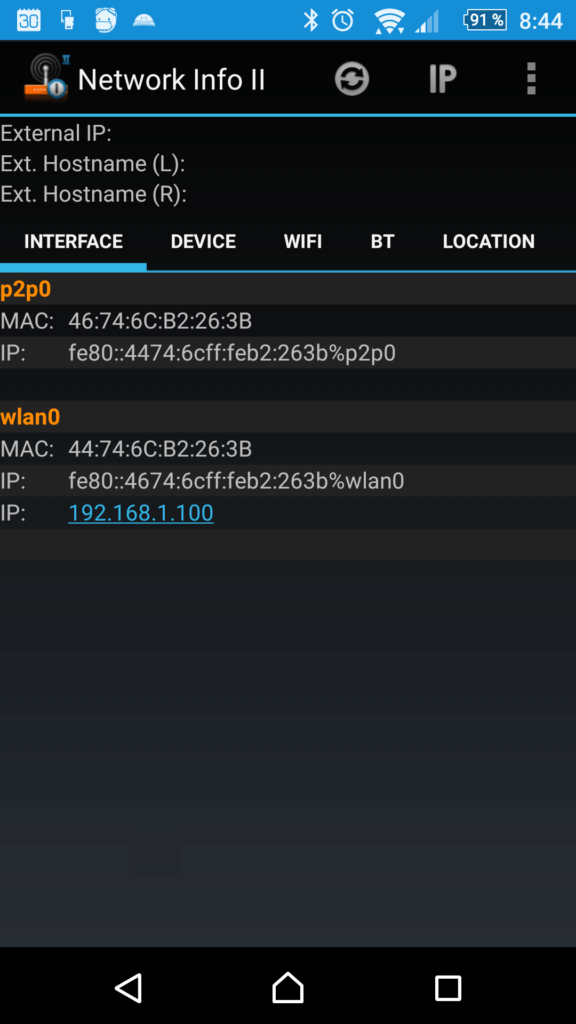Open the 192.168.1.100 IP link
The width and height of the screenshot is (576, 1024).
[x=141, y=513]
